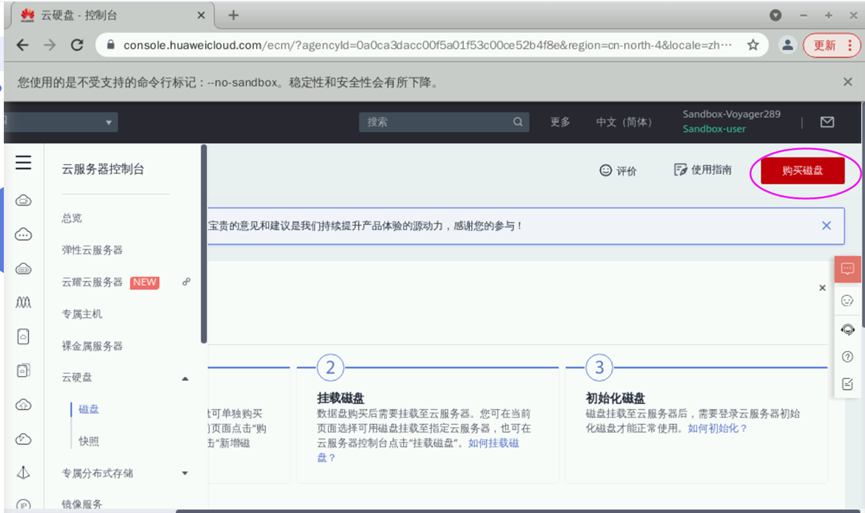The image size is (865, 513).
Task: Open the red chat feedback widget
Action: click(847, 269)
